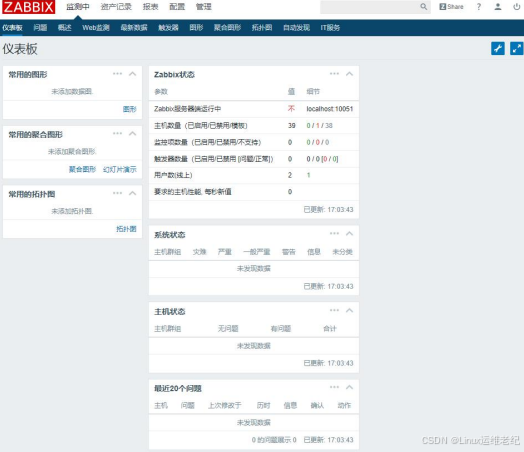The image size is (524, 452).
Task: Open the 配置 top menu
Action: tap(177, 7)
